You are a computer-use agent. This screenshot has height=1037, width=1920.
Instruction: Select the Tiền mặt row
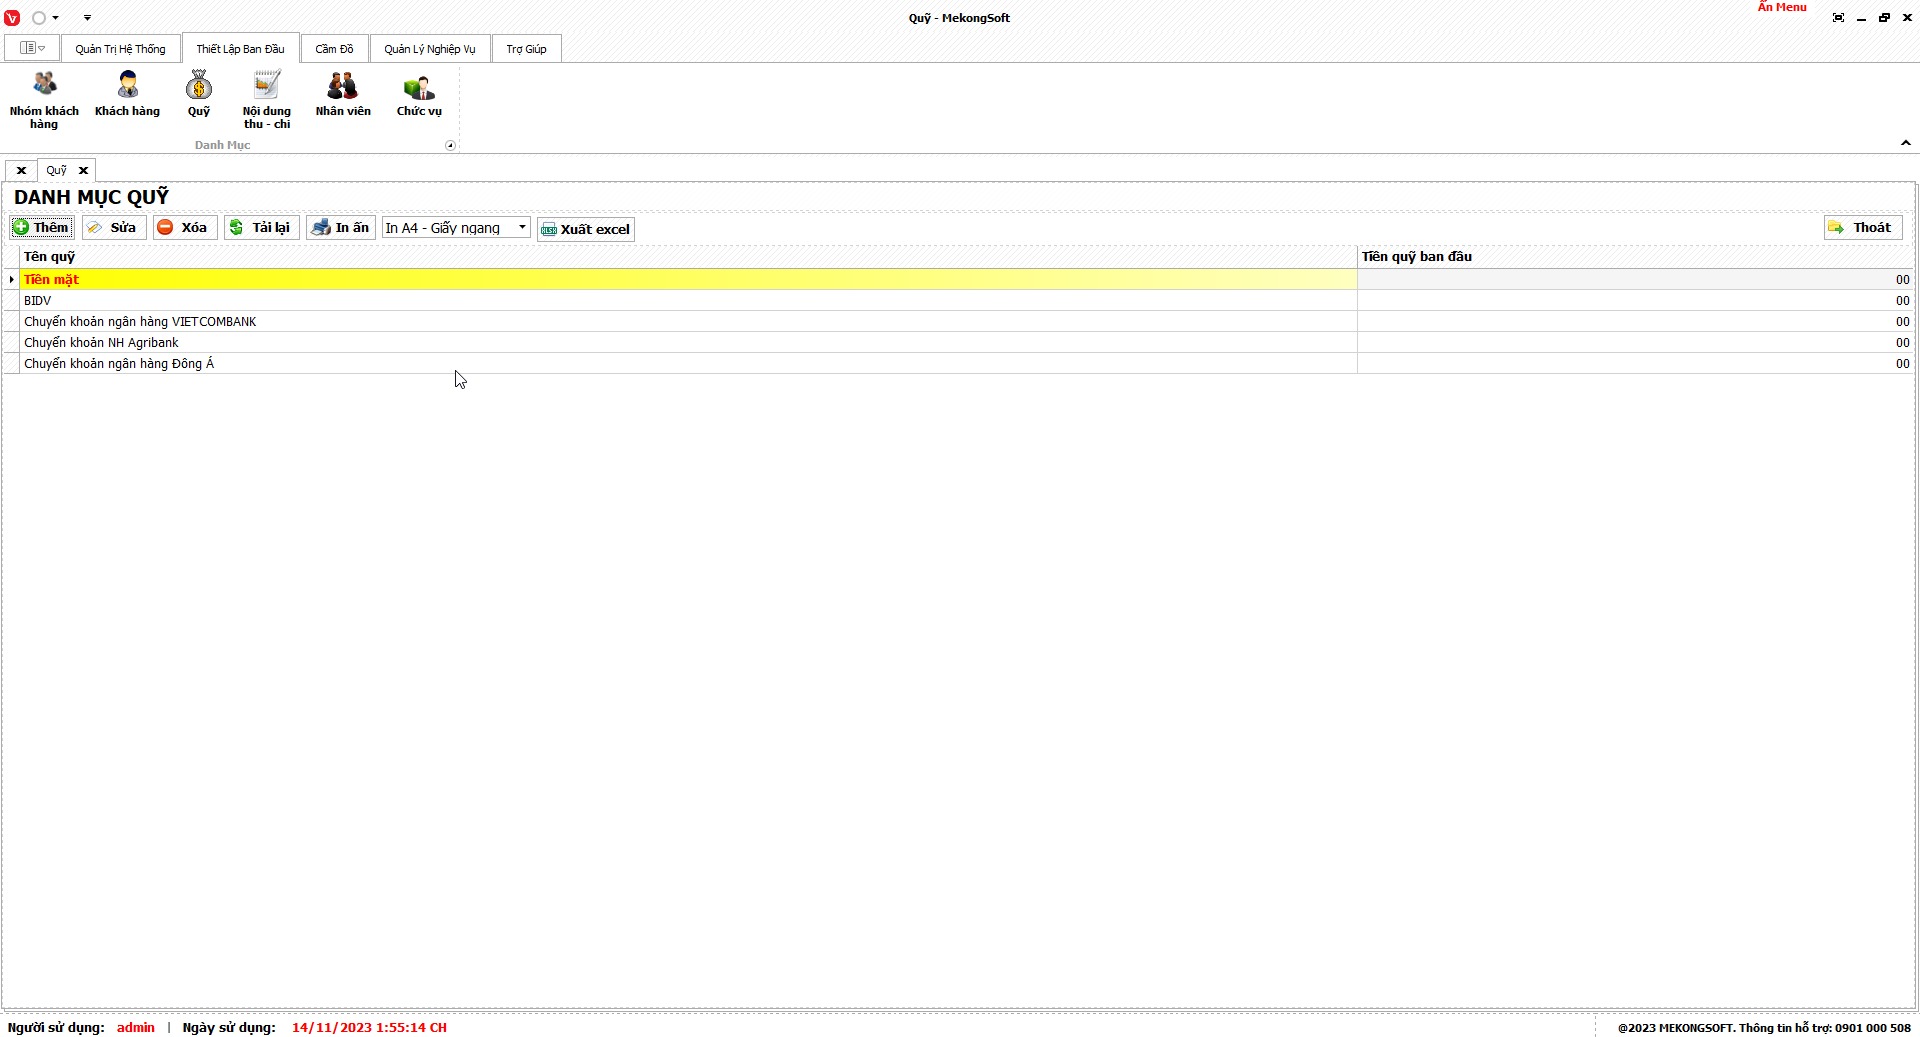688,280
